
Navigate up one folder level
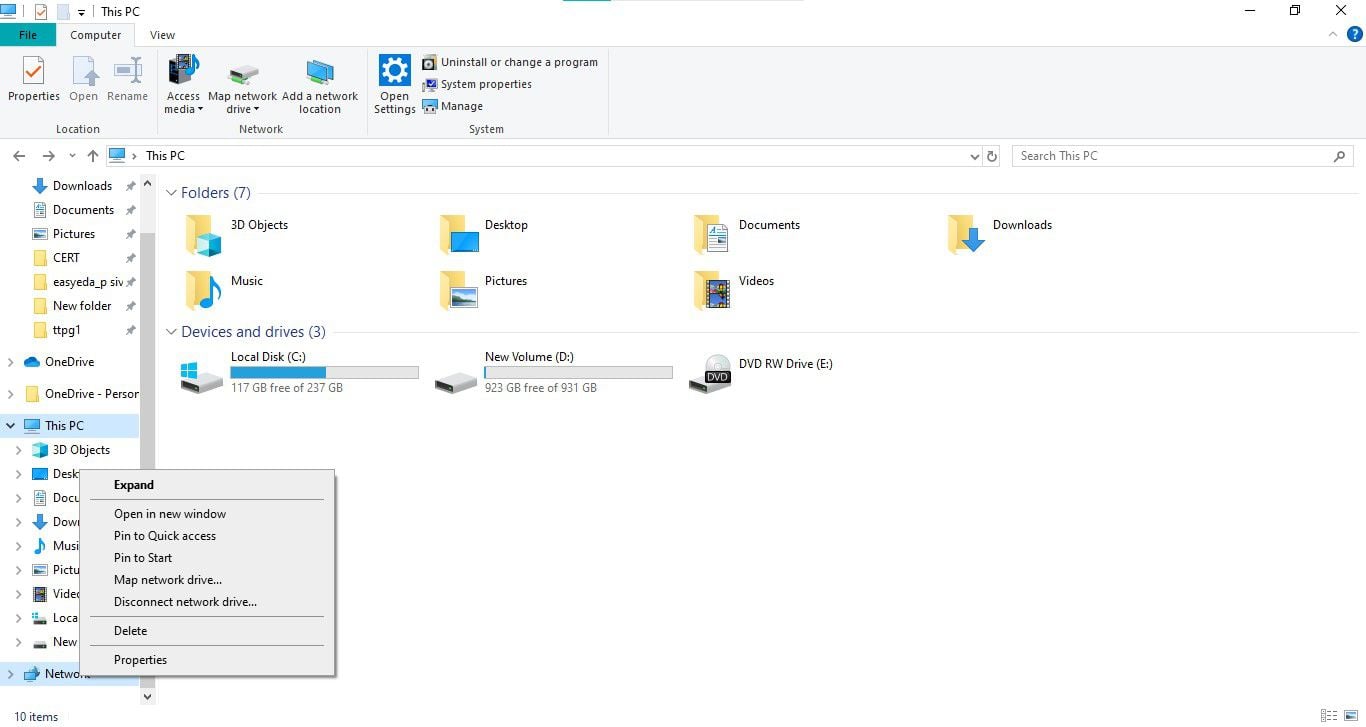tap(92, 155)
